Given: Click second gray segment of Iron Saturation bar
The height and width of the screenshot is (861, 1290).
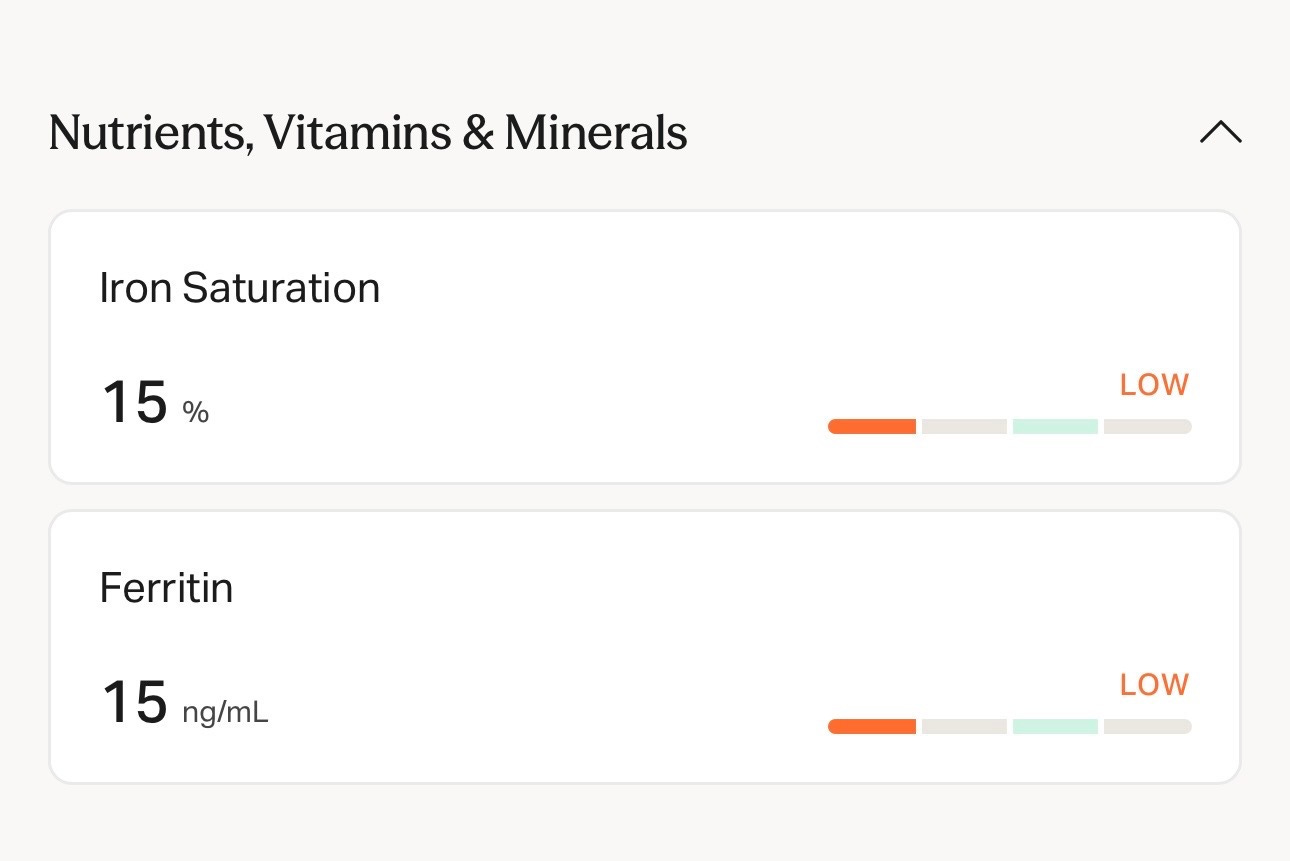Looking at the screenshot, I should point(964,427).
